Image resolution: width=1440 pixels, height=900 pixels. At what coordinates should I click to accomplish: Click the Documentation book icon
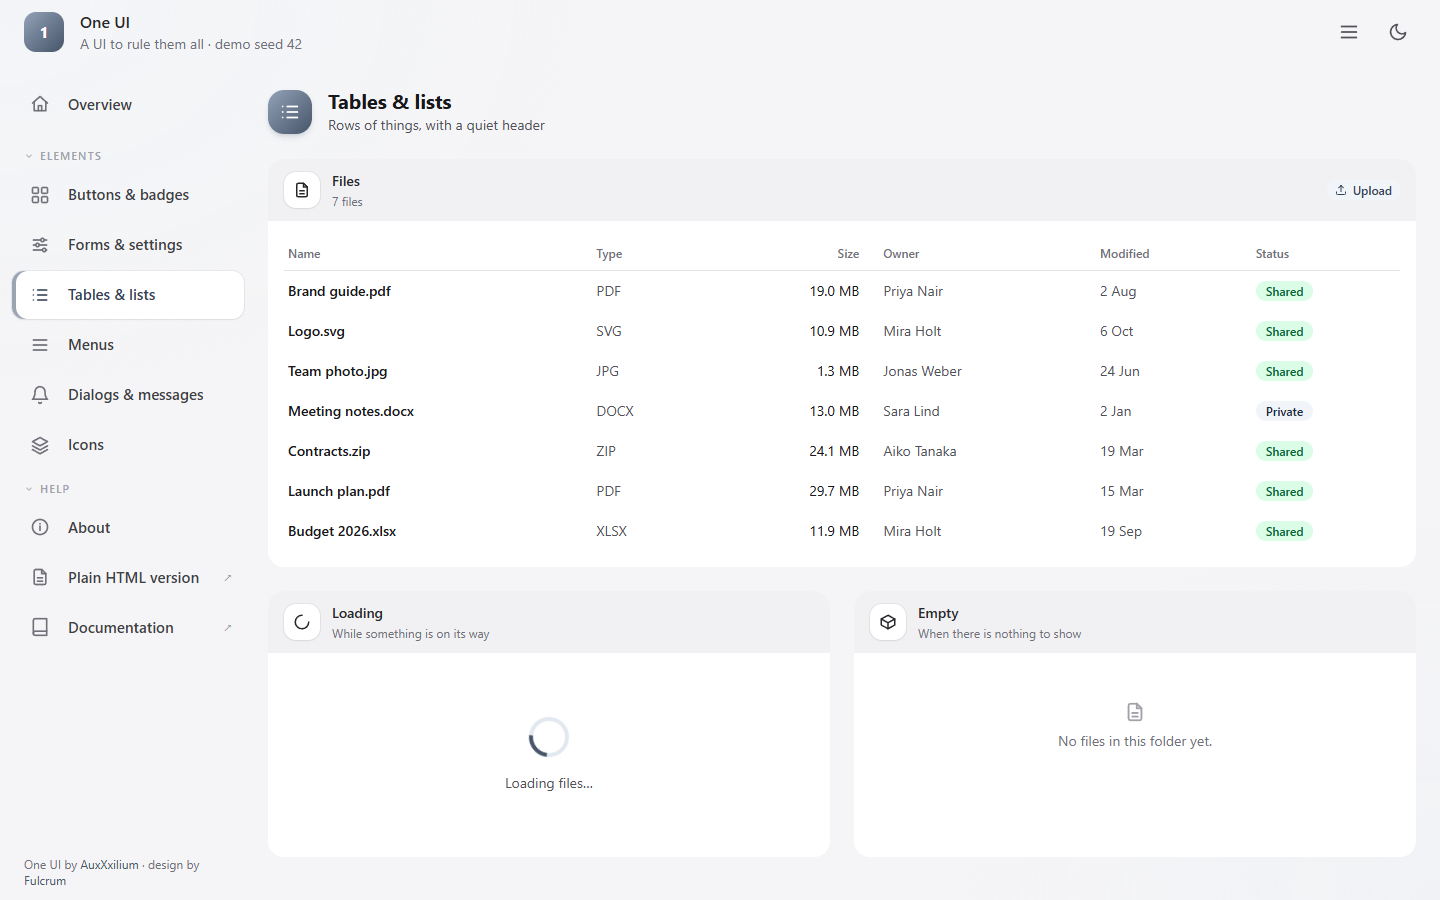pyautogui.click(x=40, y=628)
